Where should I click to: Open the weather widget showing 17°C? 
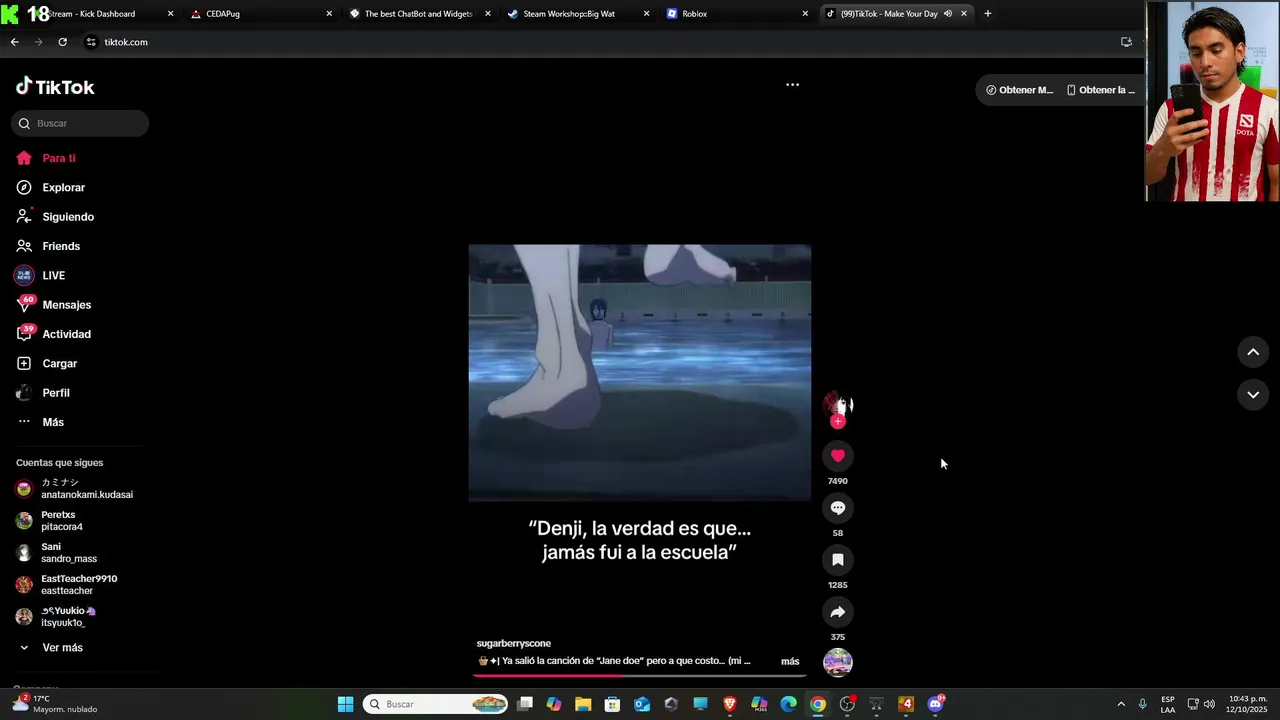point(55,704)
